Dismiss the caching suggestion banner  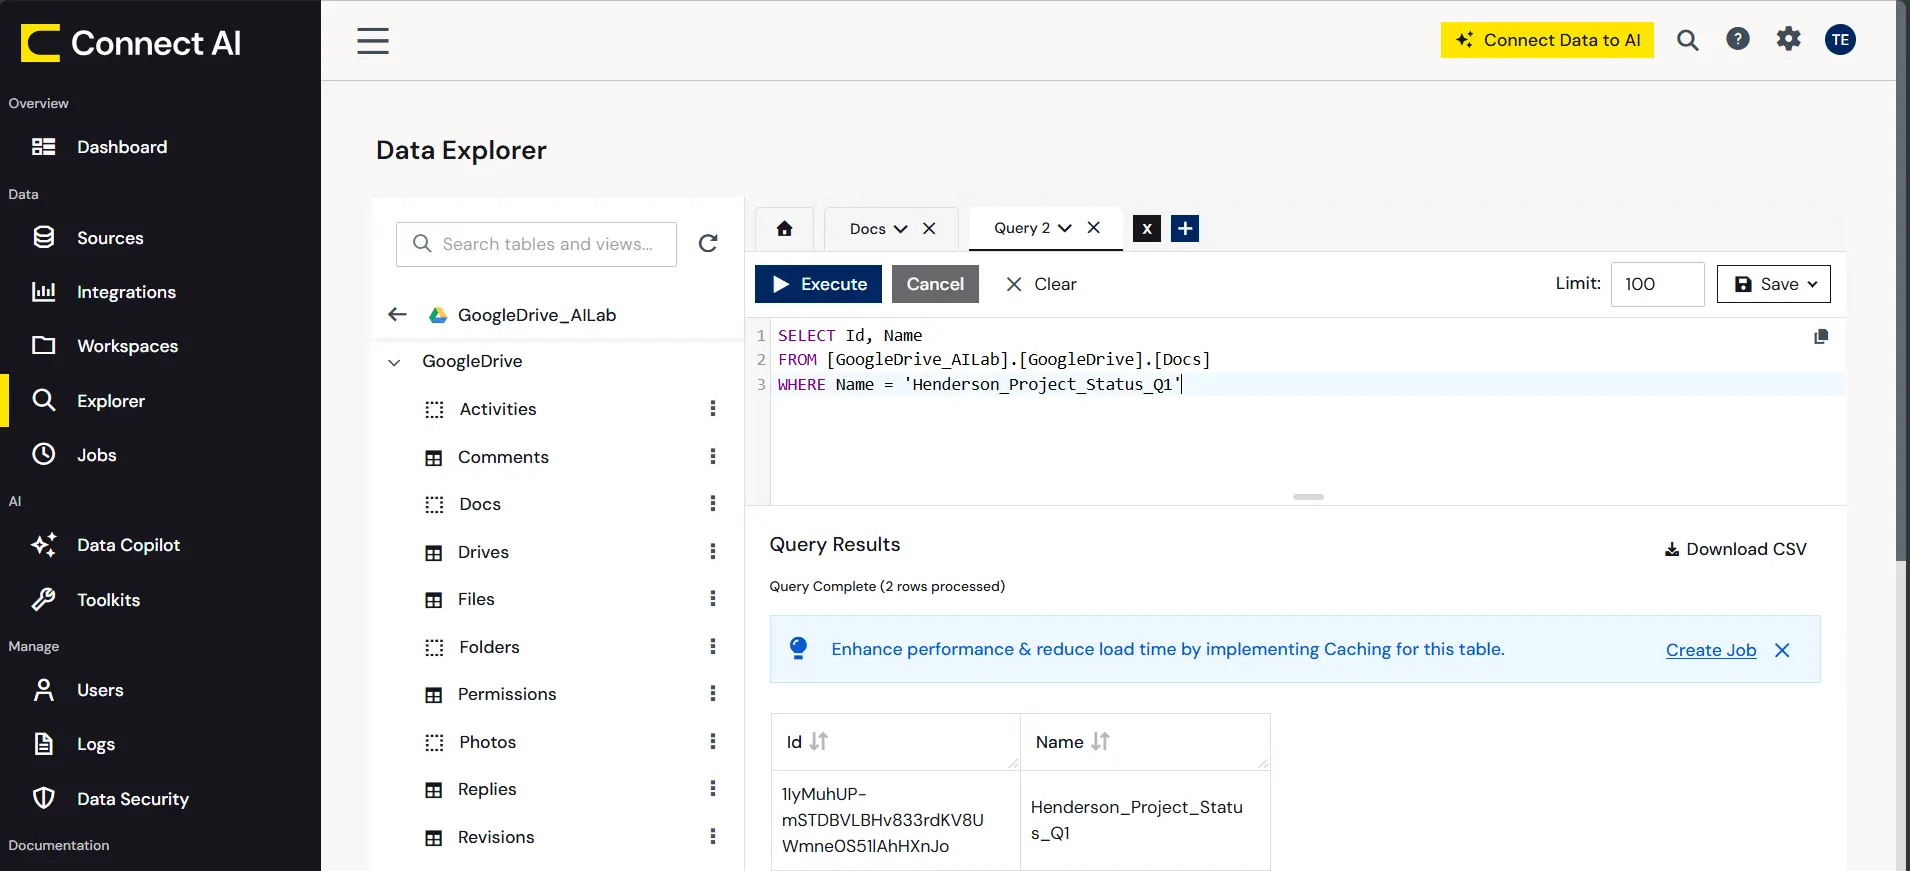tap(1782, 650)
